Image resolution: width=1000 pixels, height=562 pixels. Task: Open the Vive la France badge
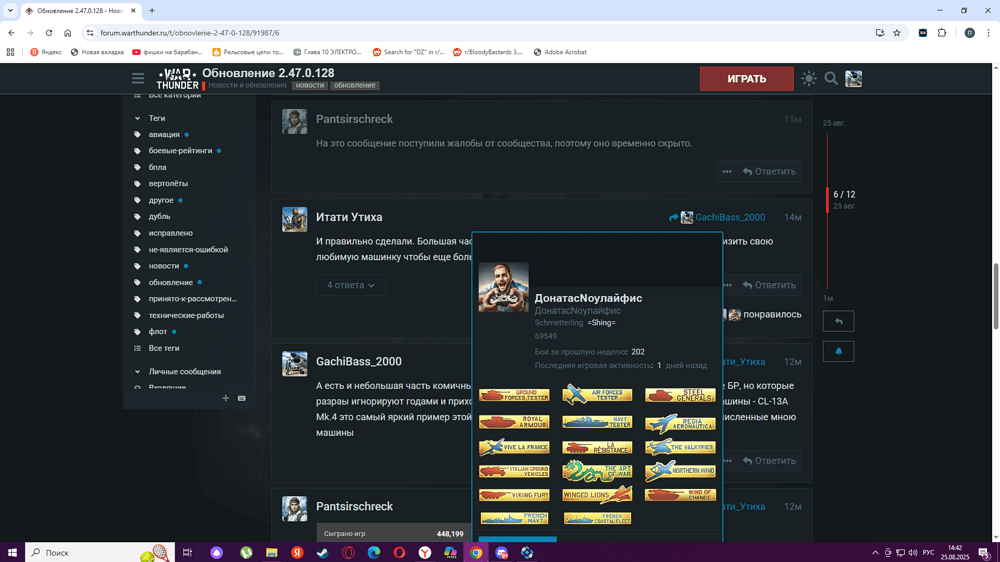click(x=514, y=447)
